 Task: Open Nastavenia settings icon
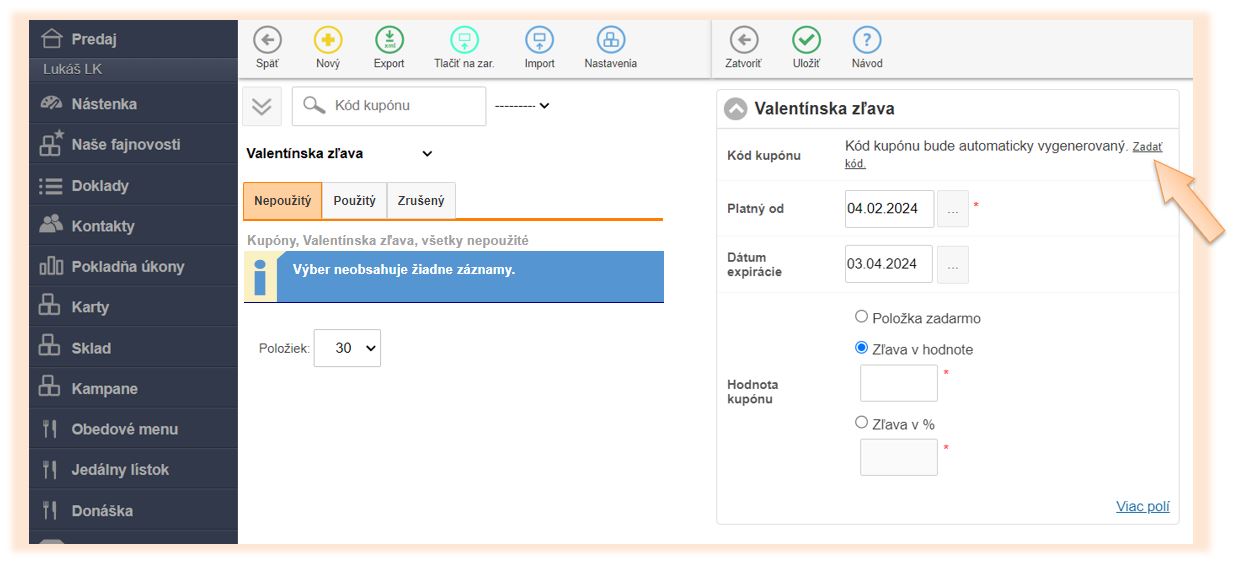(x=610, y=40)
